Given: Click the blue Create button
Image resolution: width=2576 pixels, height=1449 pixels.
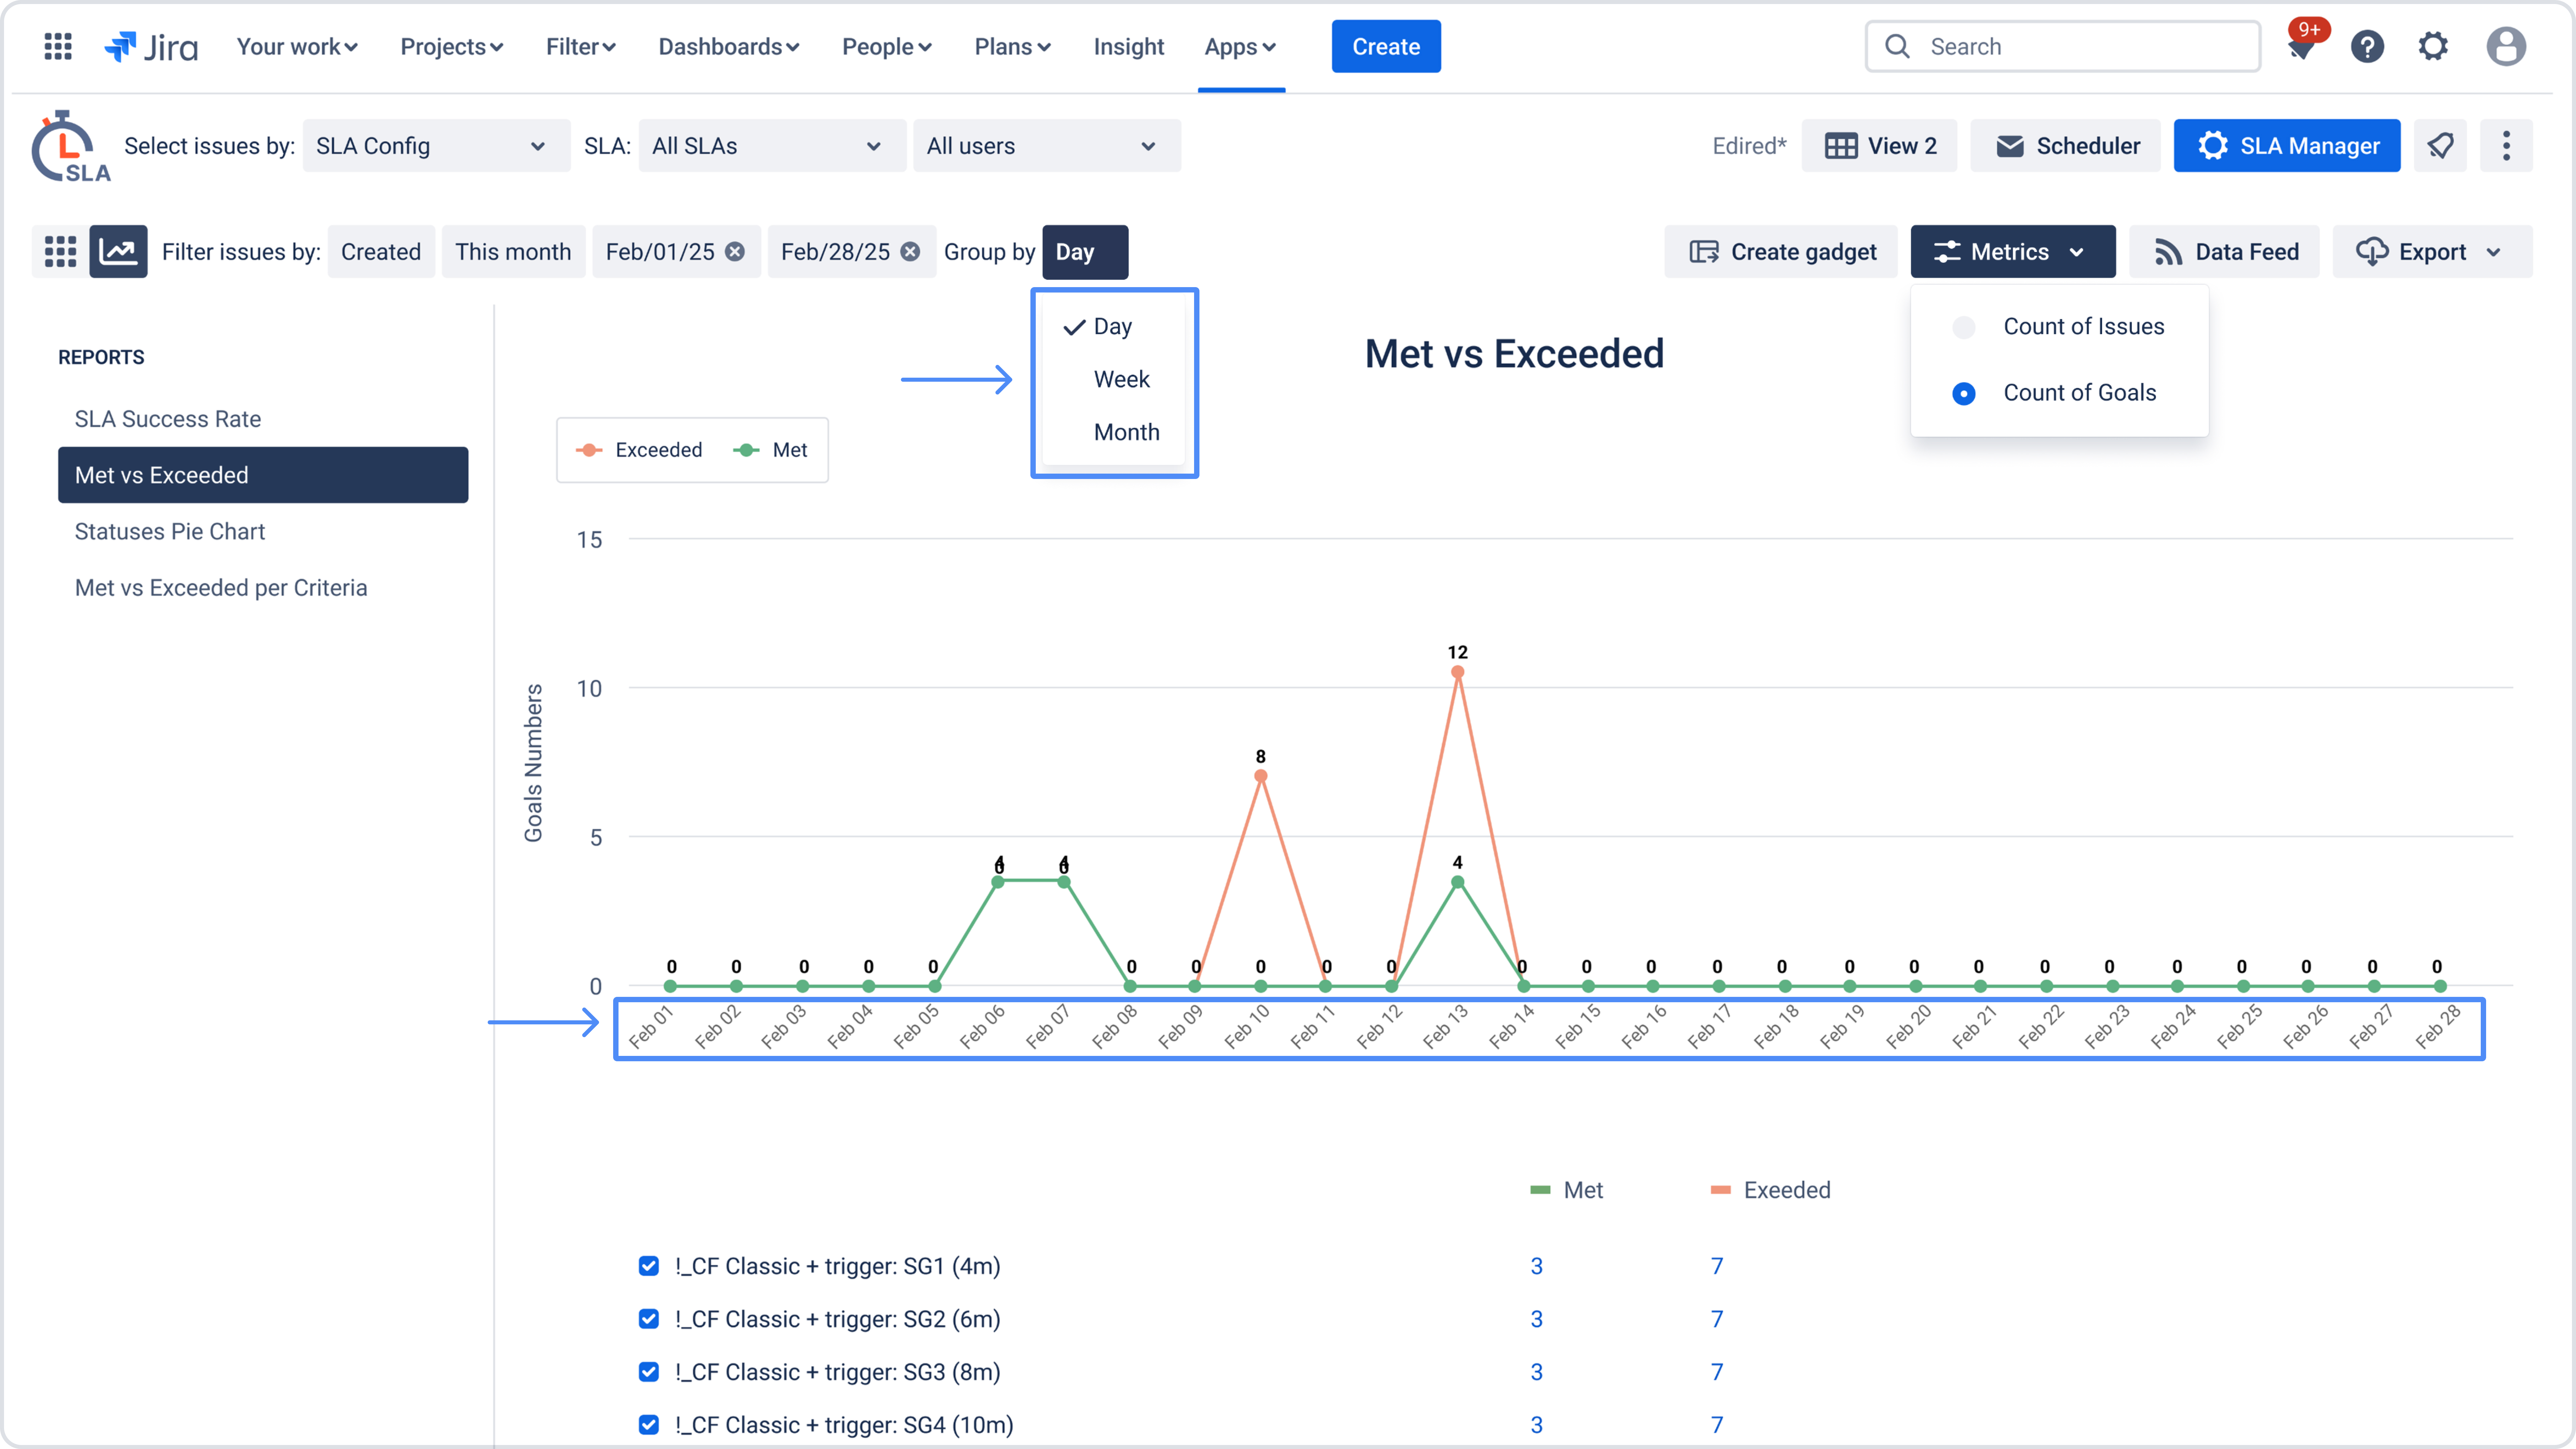Looking at the screenshot, I should [x=1386, y=46].
